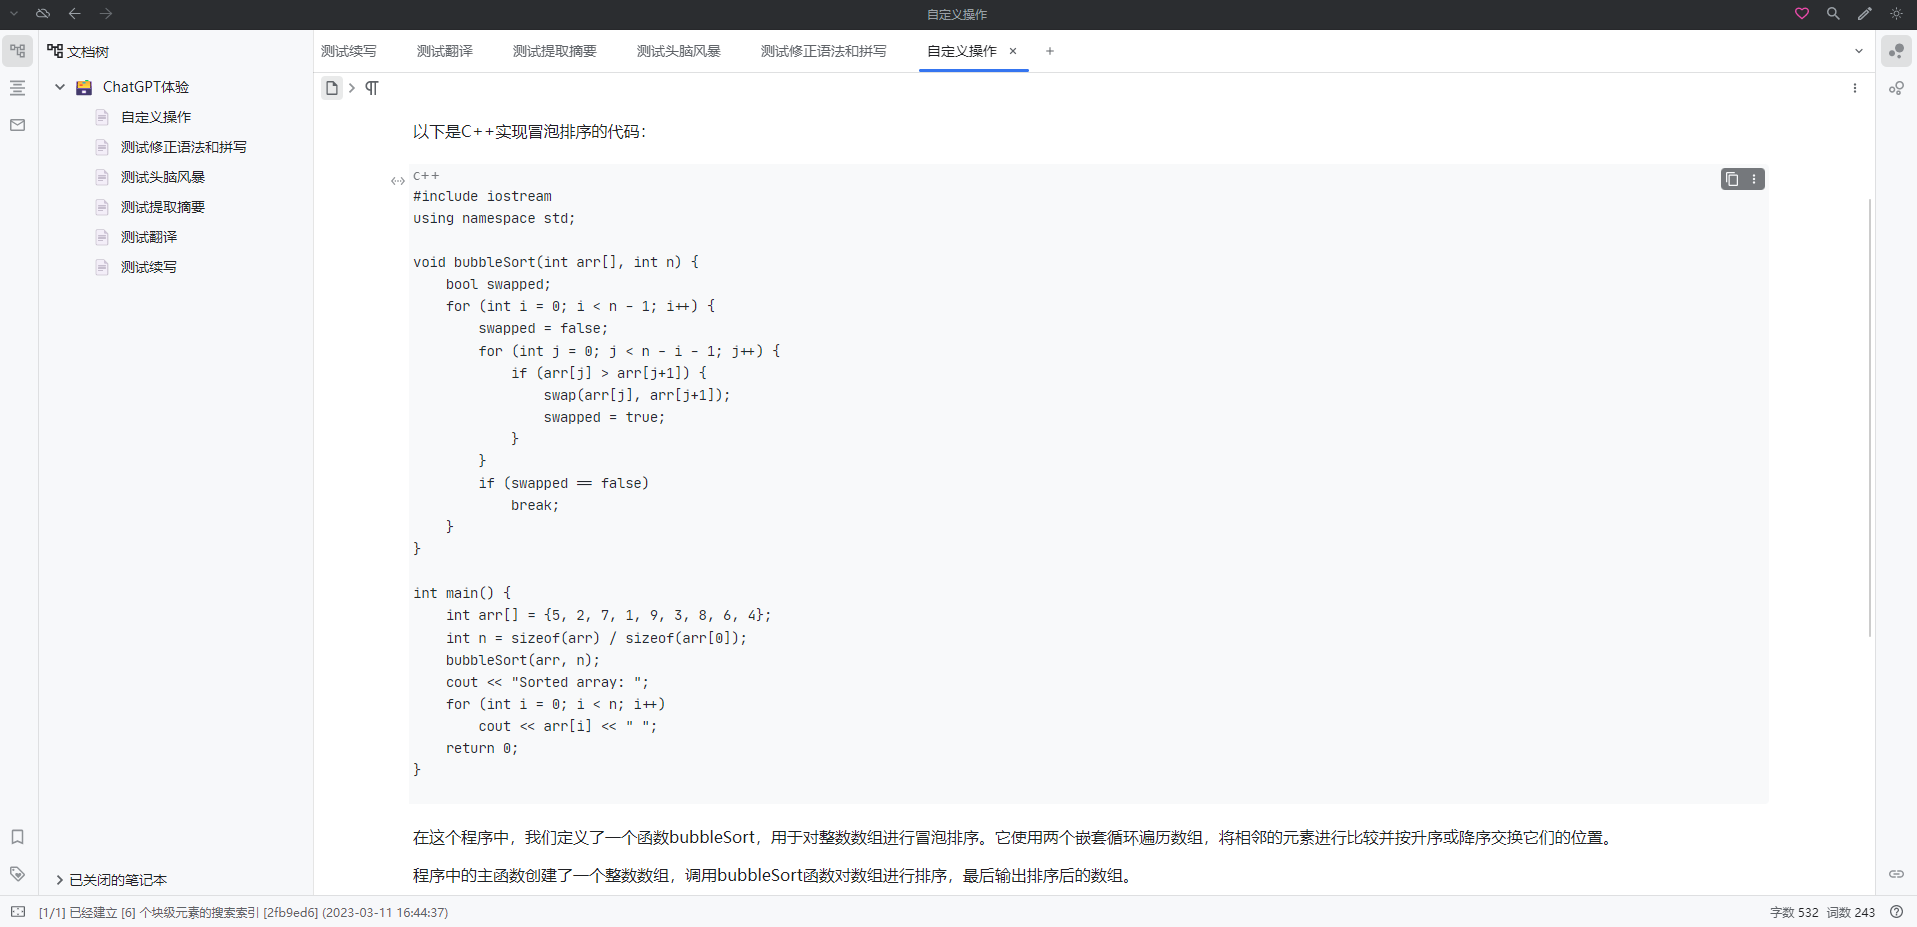
Task: Open the help icon in status bar
Action: click(x=1896, y=912)
